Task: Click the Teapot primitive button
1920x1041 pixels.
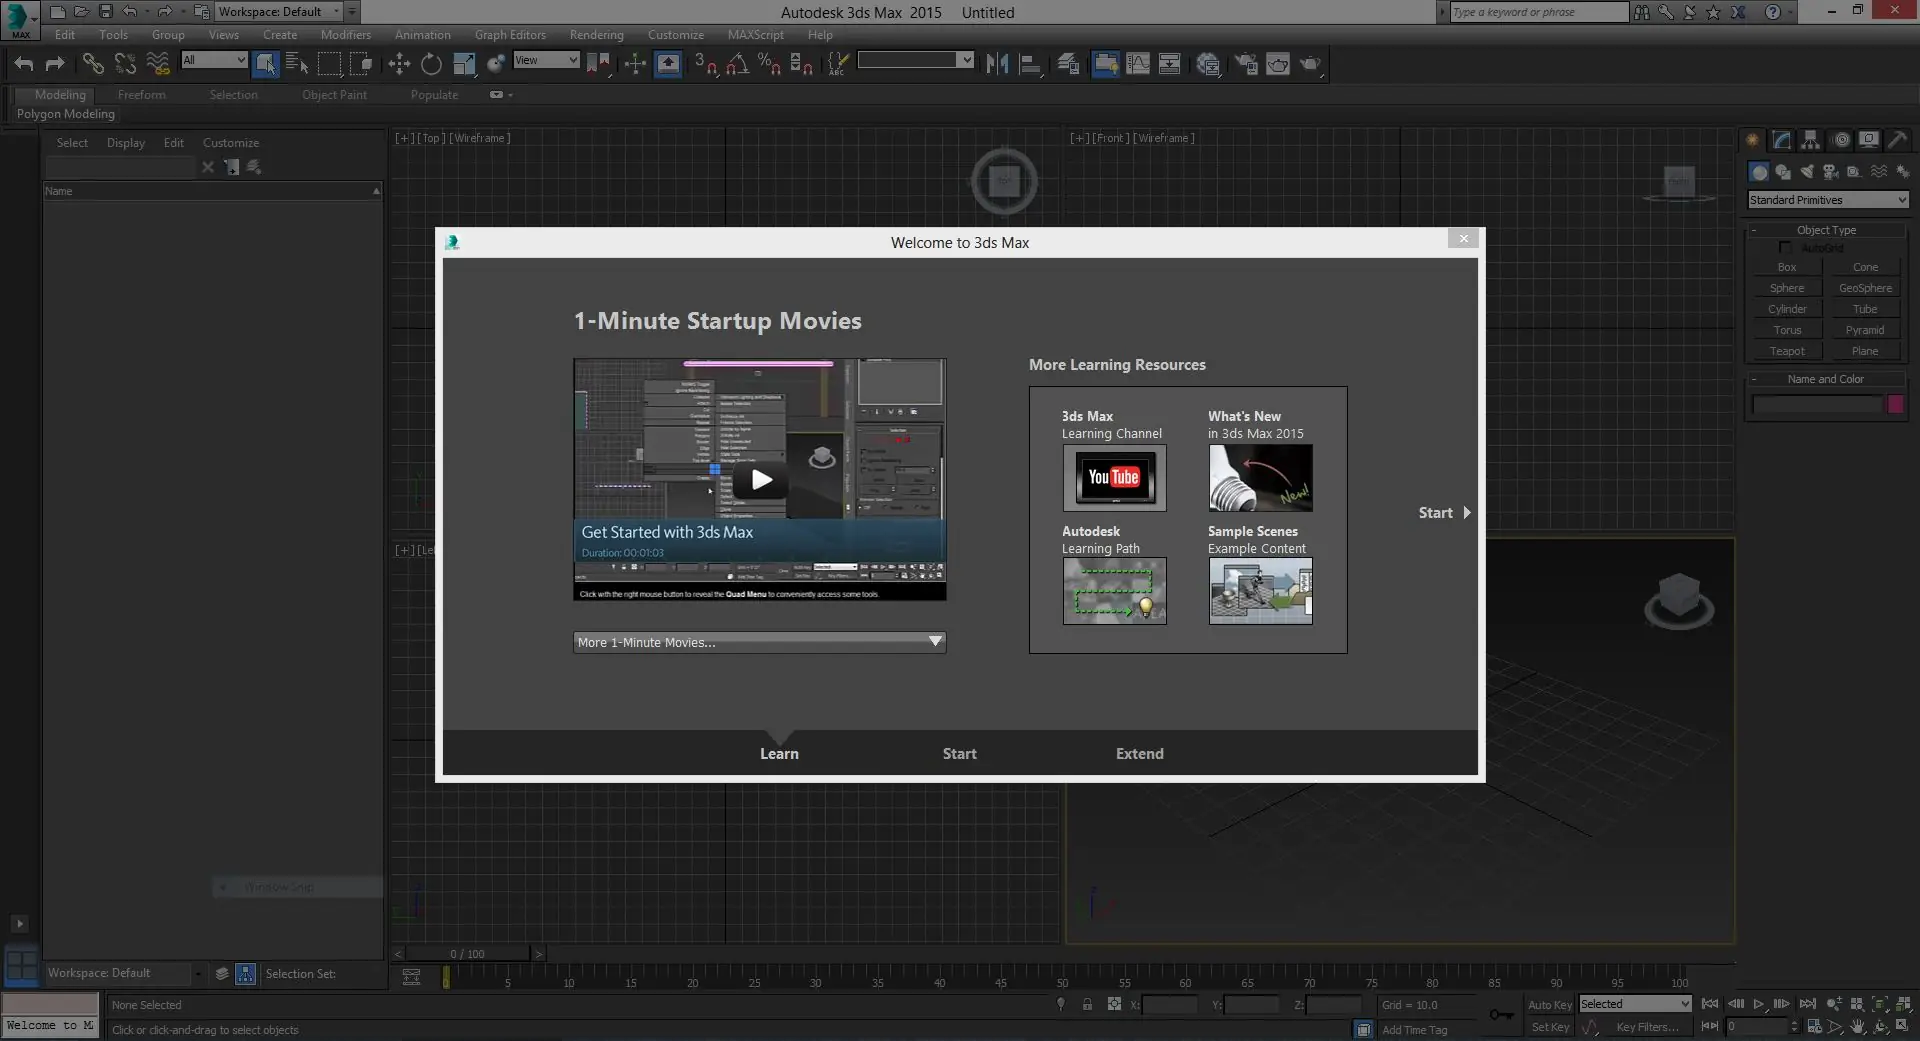Action: [x=1787, y=351]
